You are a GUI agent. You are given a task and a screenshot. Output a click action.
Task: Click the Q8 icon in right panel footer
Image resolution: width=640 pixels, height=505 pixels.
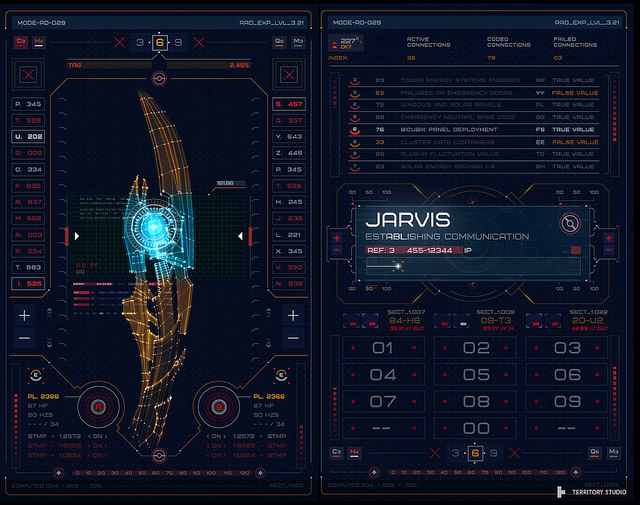(594, 453)
